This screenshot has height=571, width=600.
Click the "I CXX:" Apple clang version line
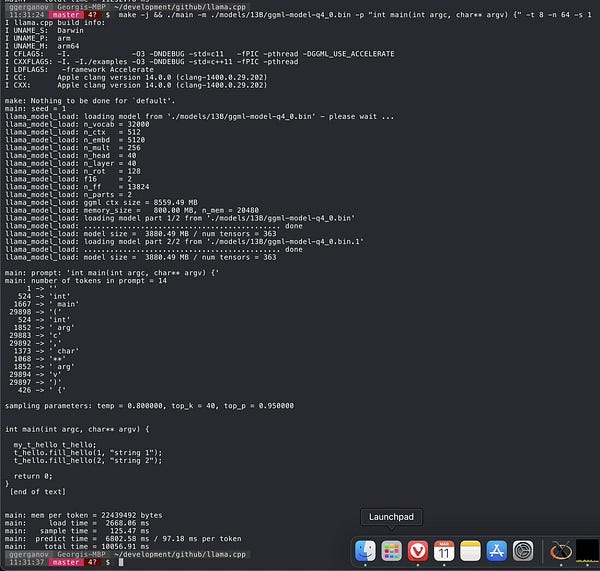pos(136,85)
